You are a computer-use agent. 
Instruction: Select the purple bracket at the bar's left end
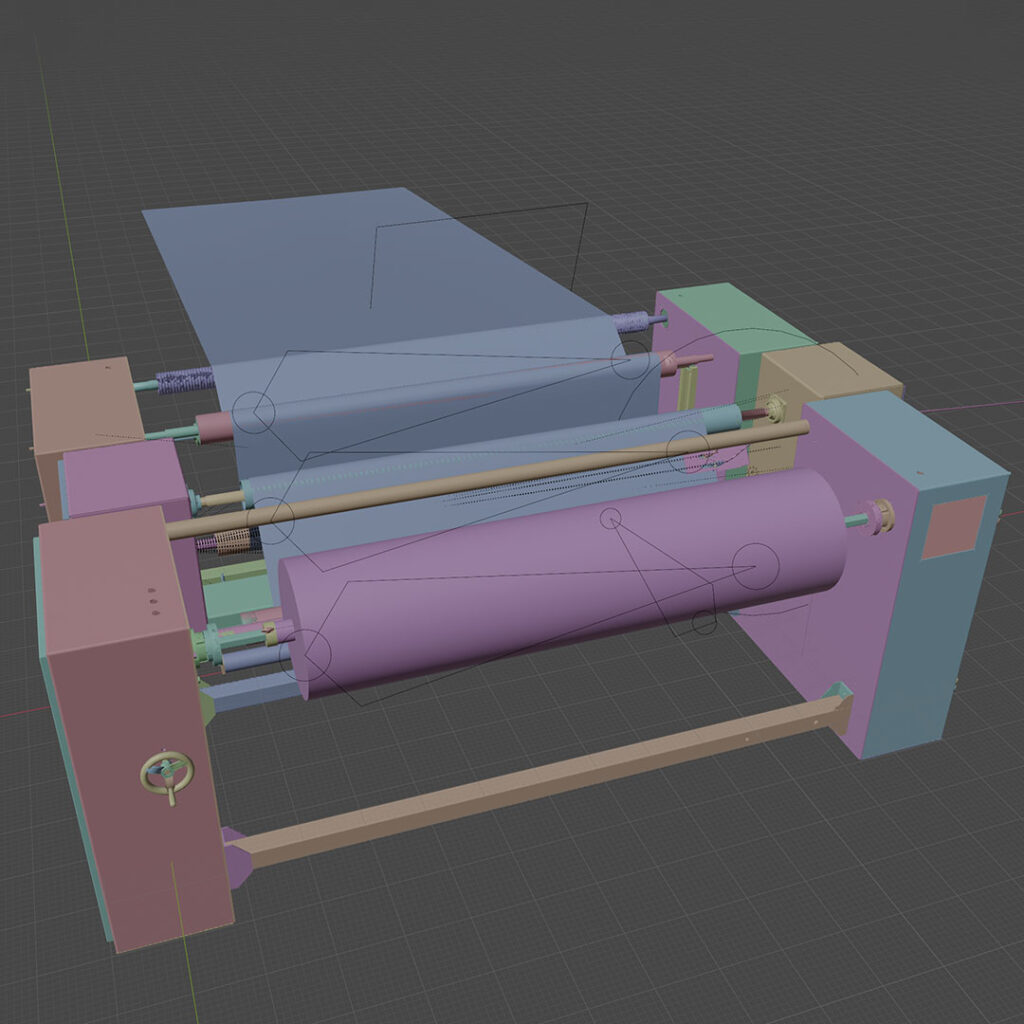coord(236,853)
